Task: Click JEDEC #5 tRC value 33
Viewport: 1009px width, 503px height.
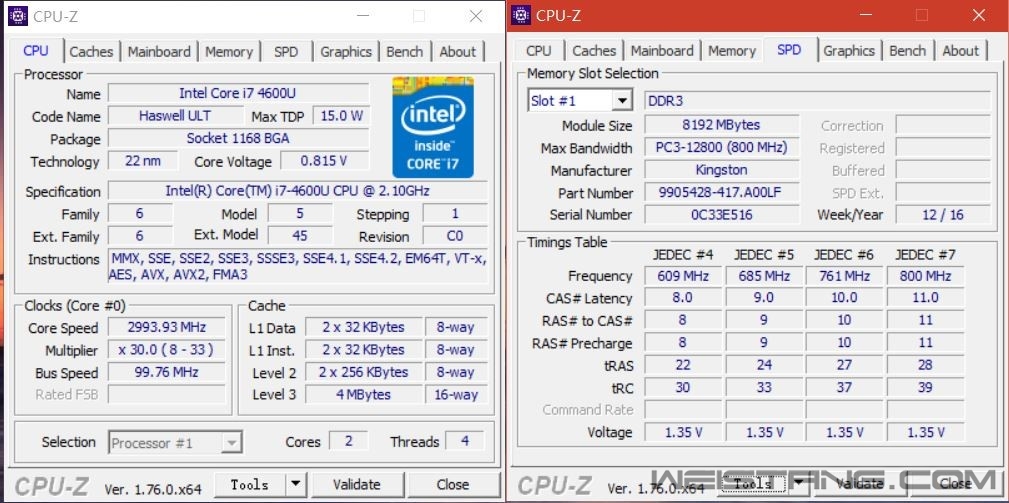Action: click(x=764, y=387)
